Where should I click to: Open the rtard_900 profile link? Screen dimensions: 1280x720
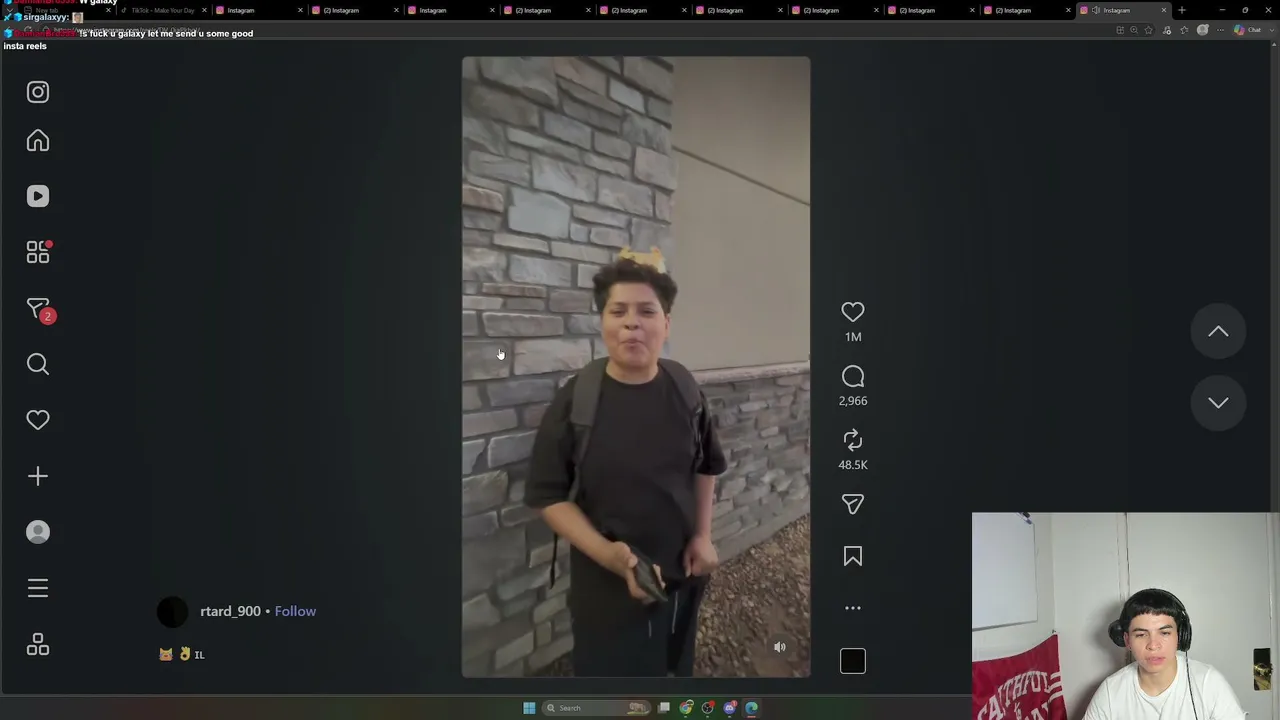point(230,611)
